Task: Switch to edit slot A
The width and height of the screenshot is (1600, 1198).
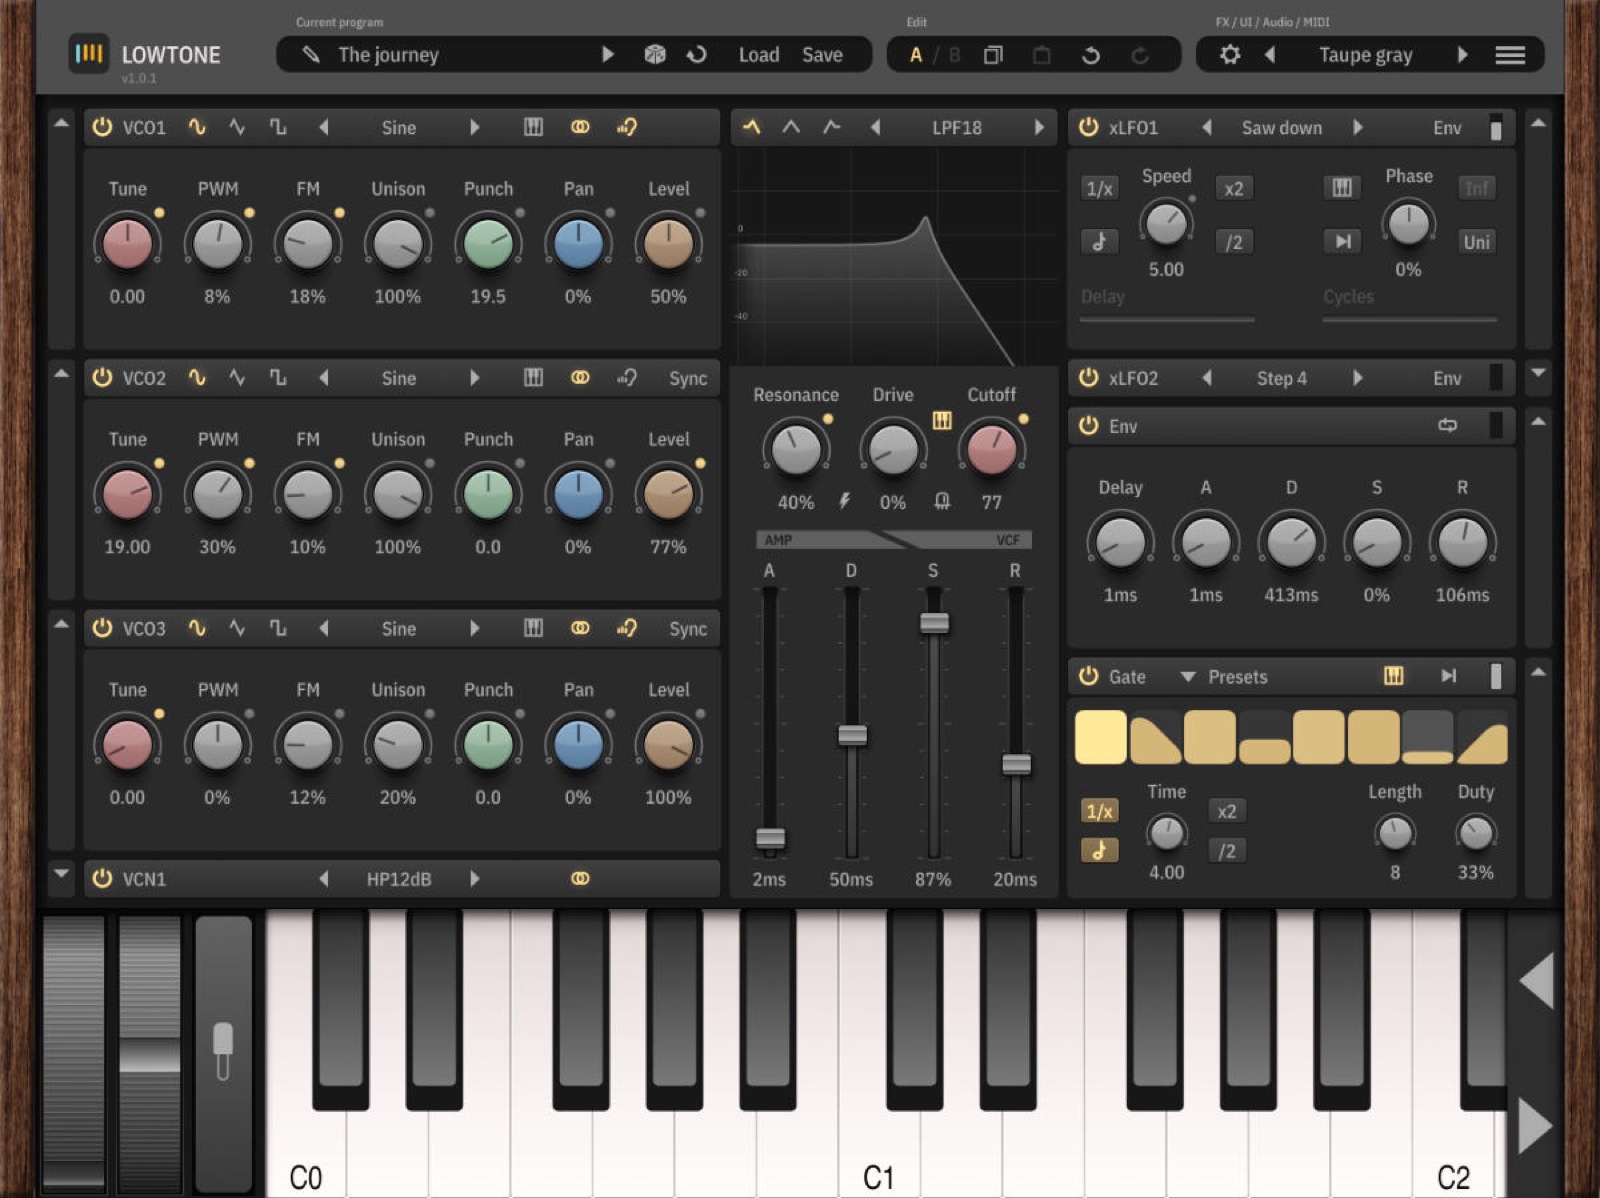Action: pos(916,55)
